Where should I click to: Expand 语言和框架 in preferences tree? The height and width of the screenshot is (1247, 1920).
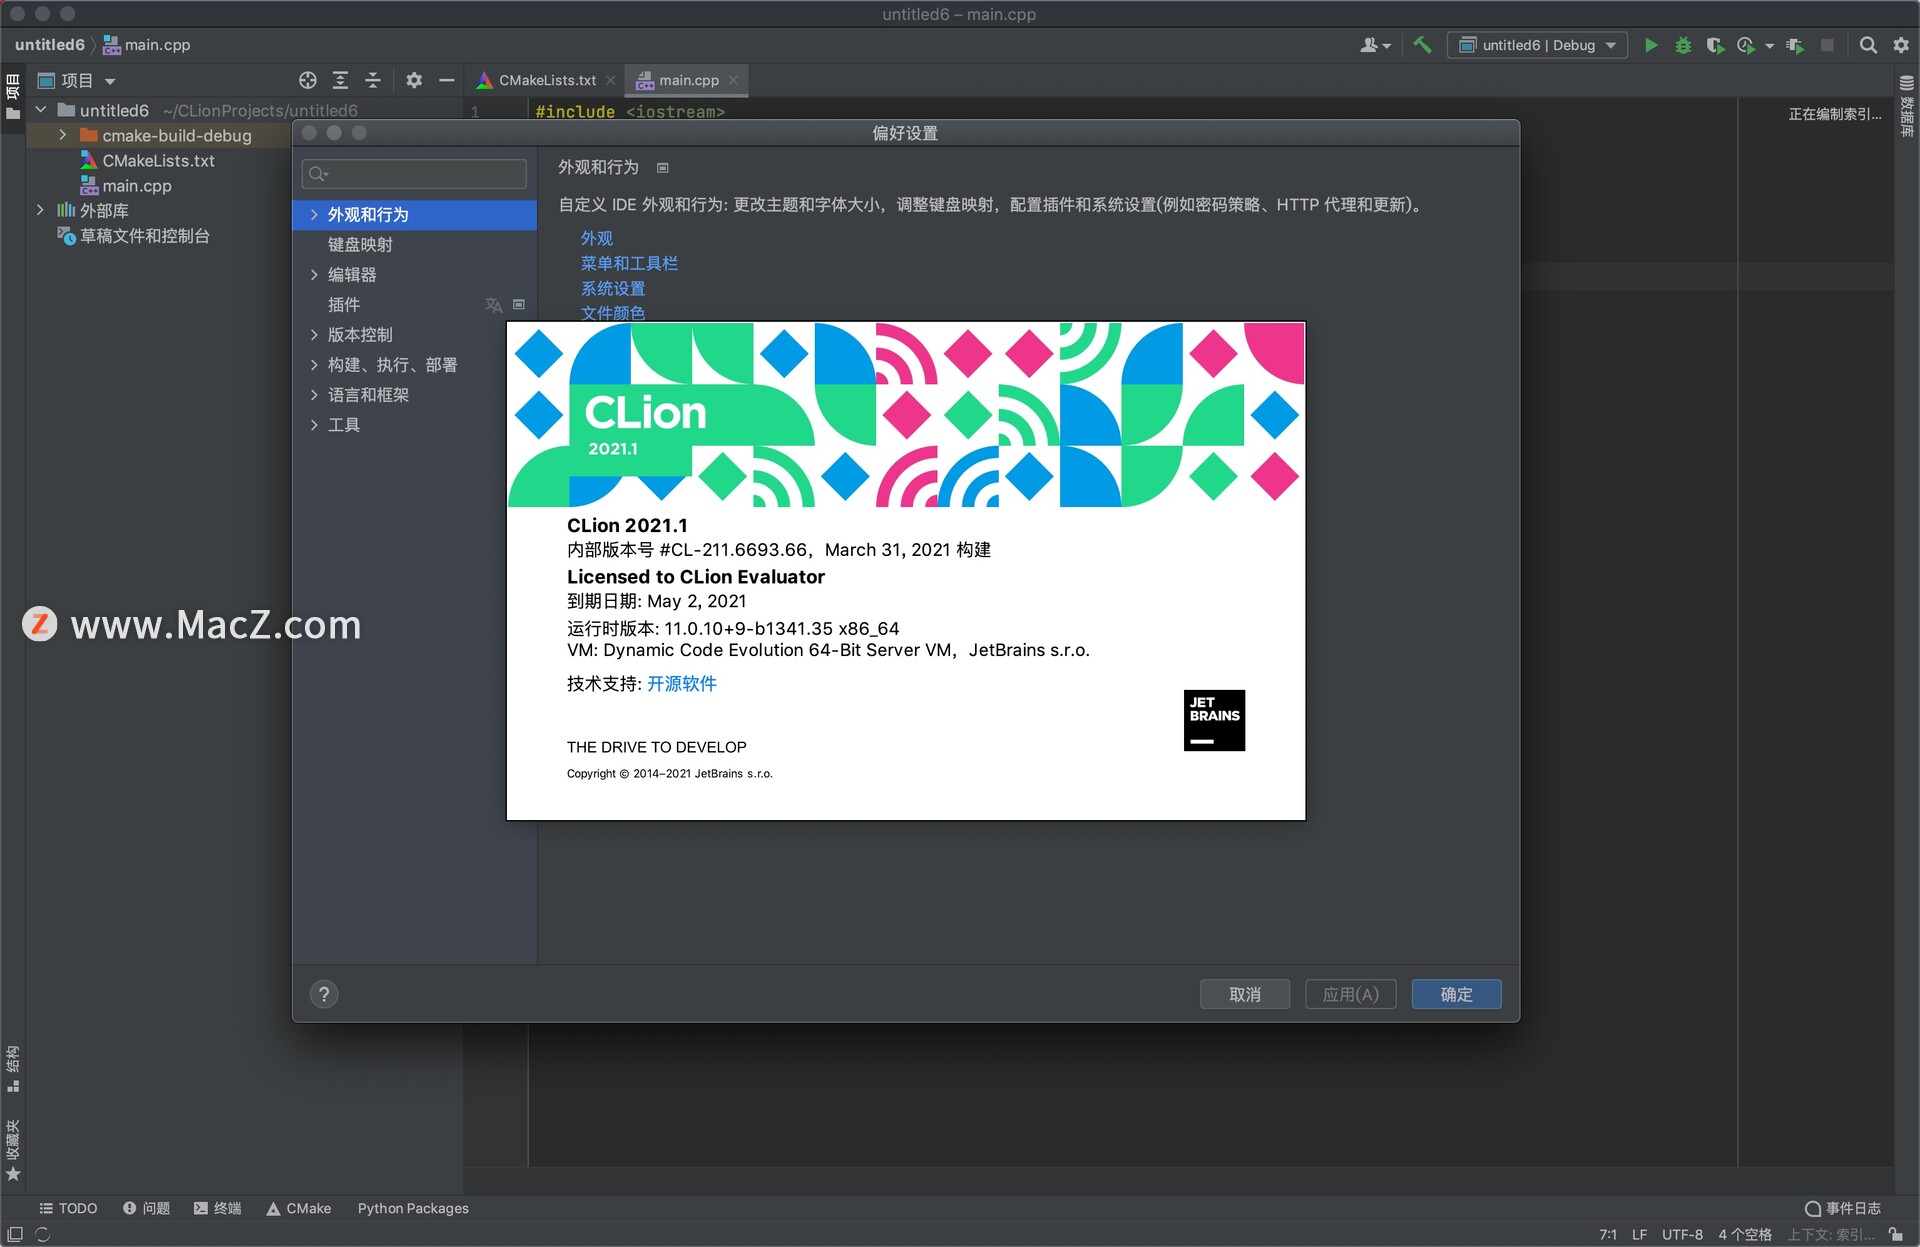(x=314, y=394)
